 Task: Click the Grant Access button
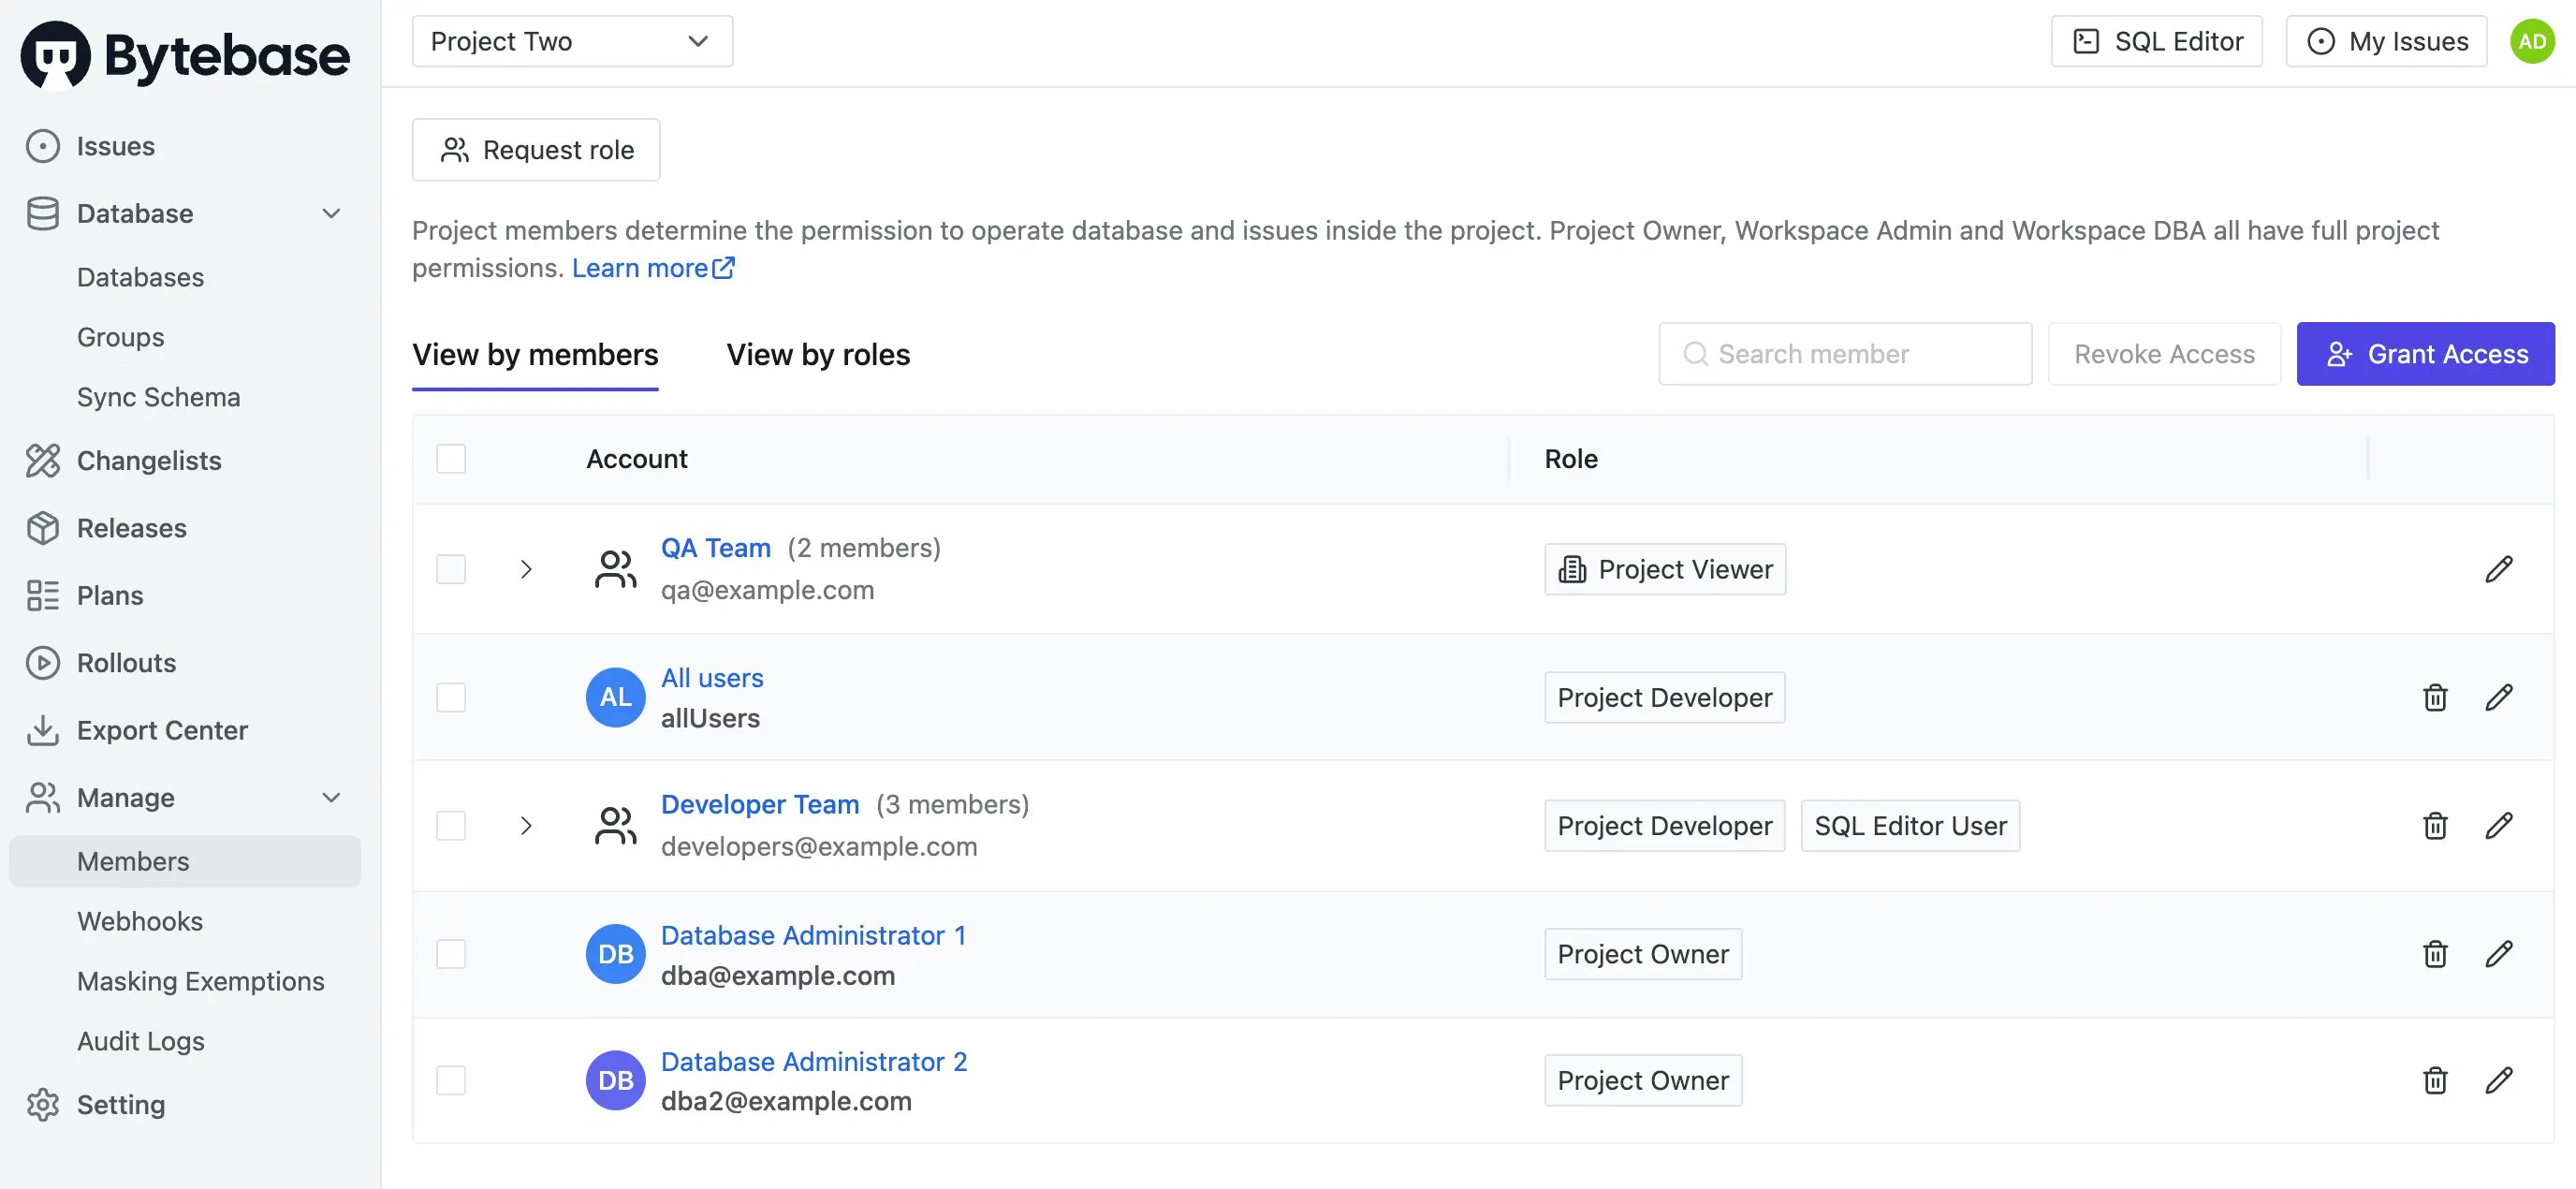(x=2425, y=354)
